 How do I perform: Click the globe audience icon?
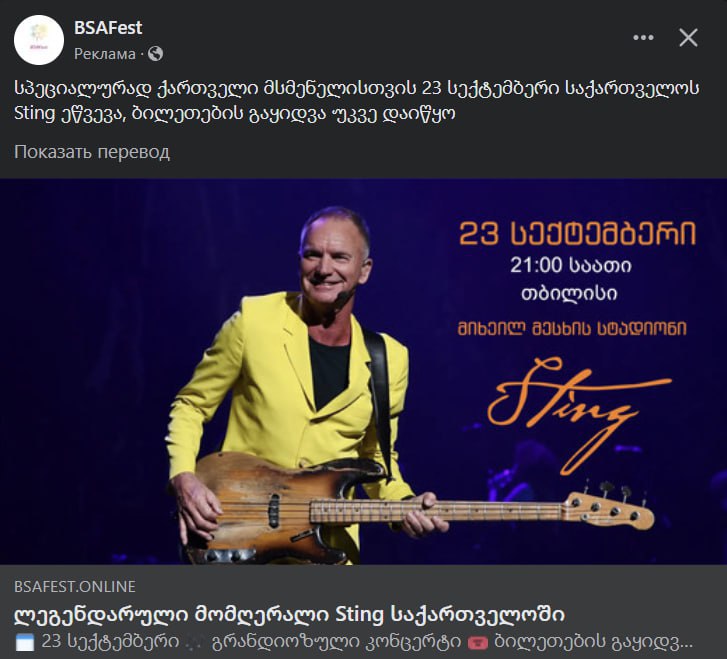pyautogui.click(x=155, y=53)
